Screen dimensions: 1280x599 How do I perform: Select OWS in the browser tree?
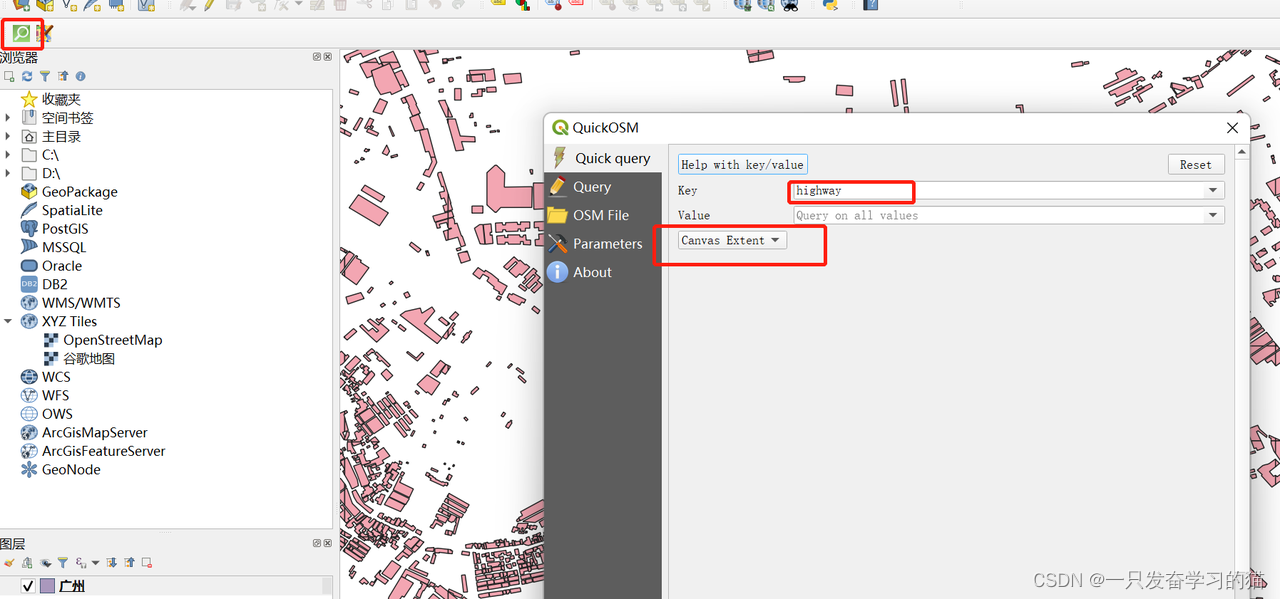(x=57, y=414)
